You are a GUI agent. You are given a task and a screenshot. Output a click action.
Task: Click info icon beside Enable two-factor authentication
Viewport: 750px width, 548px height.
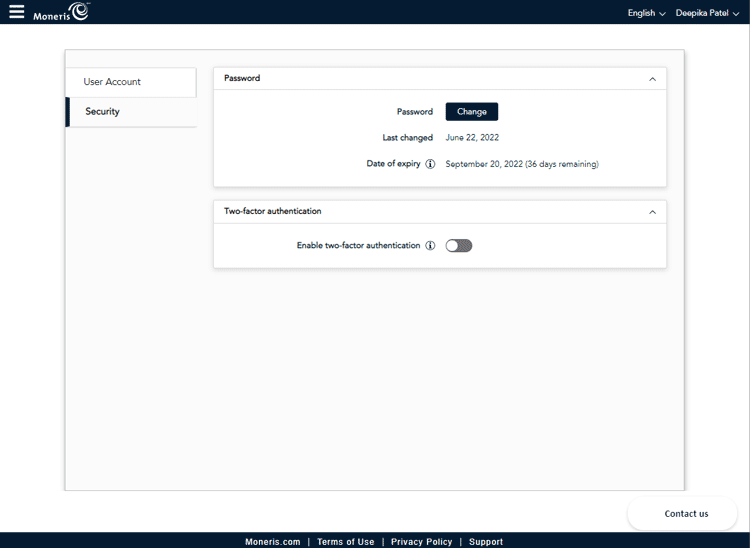pos(430,245)
